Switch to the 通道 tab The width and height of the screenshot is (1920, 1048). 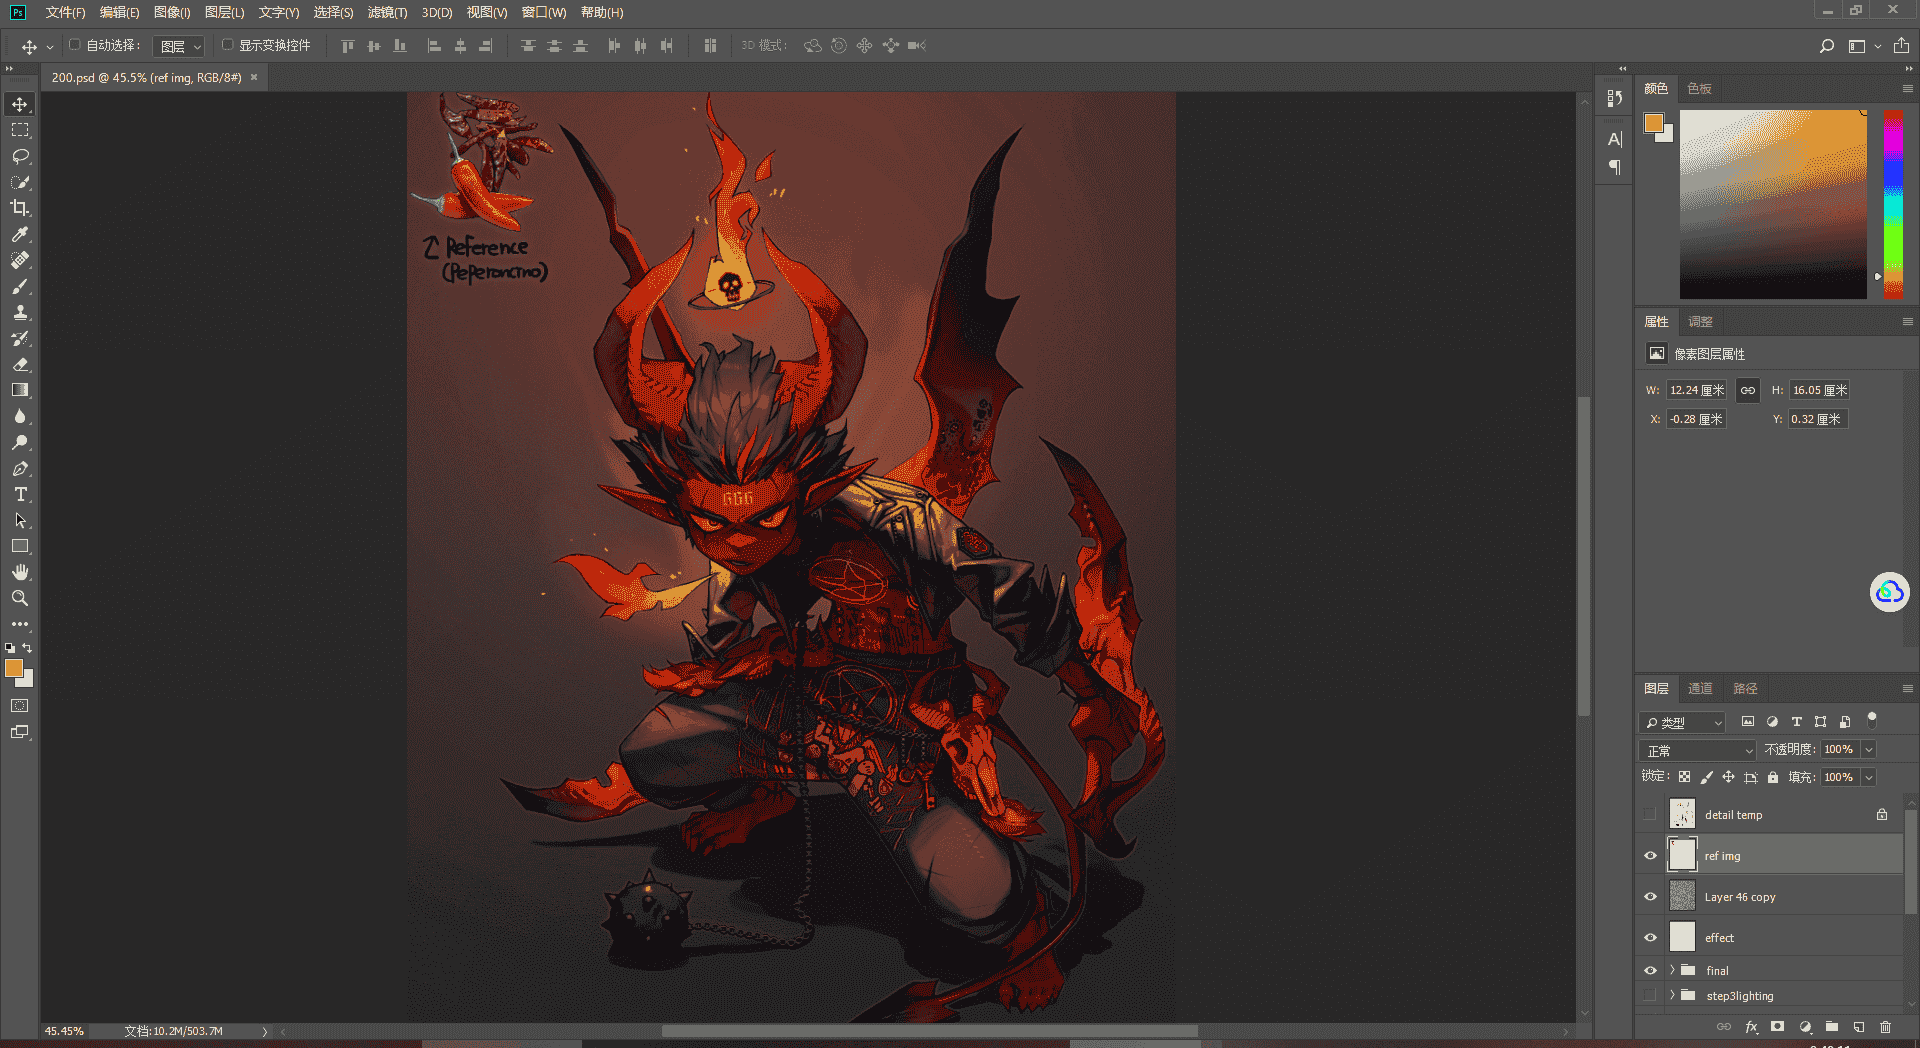click(x=1700, y=689)
